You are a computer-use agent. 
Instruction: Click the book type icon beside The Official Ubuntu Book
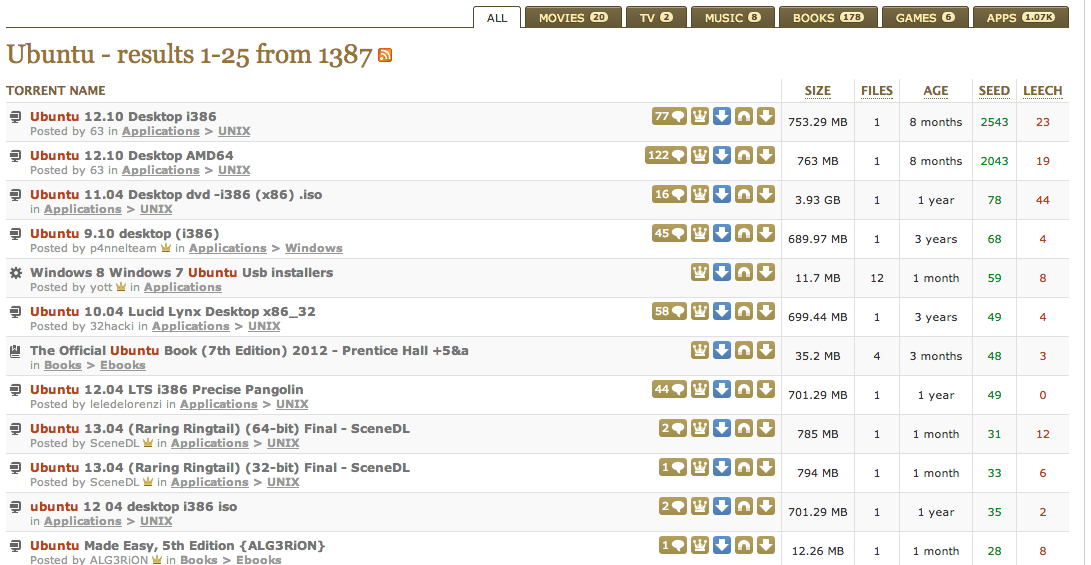click(15, 351)
